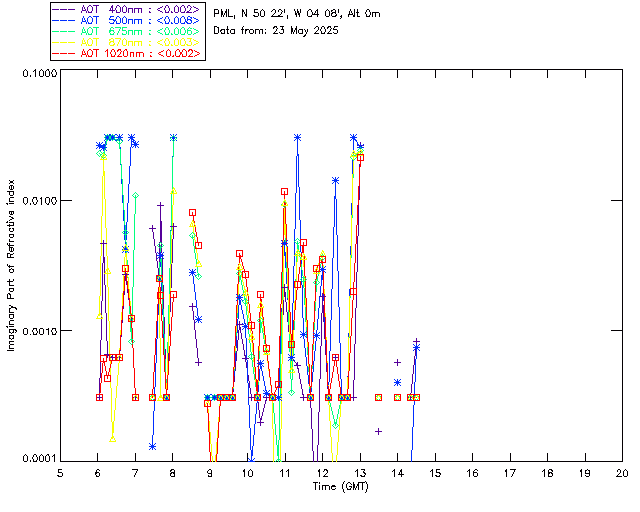Click the 0.0010 y-axis tick label
The image size is (640, 512).
click(36, 331)
